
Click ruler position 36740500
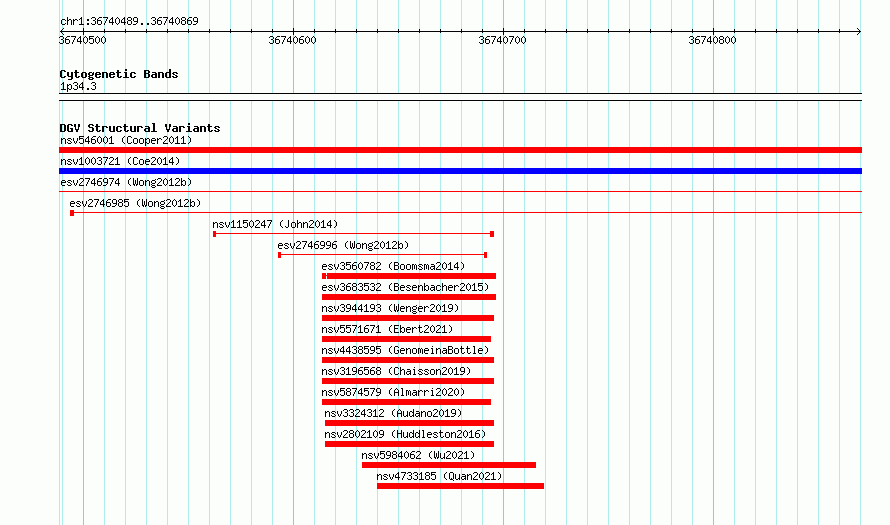83,40
